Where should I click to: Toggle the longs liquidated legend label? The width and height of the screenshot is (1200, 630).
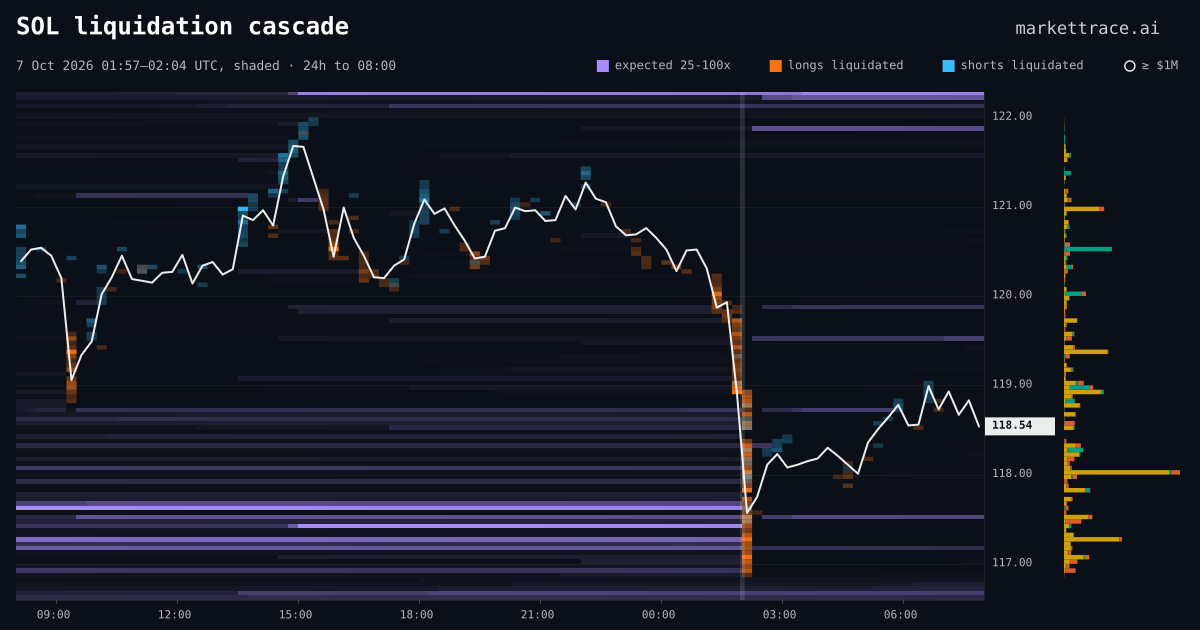coord(845,65)
